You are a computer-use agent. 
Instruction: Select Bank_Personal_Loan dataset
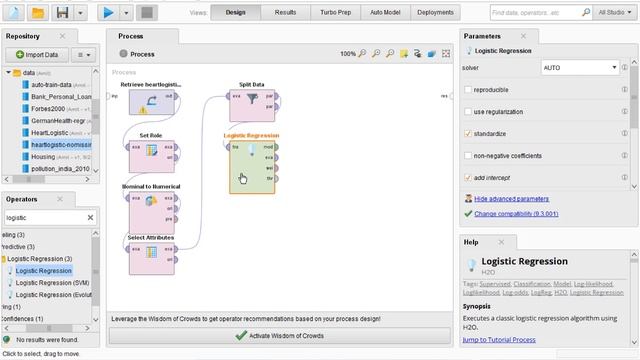point(61,97)
